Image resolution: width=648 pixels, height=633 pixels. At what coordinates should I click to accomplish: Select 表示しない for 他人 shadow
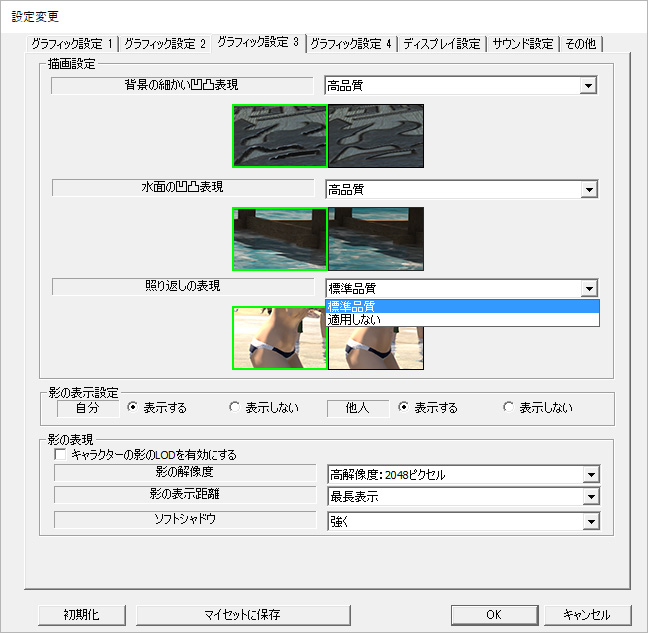538,407
